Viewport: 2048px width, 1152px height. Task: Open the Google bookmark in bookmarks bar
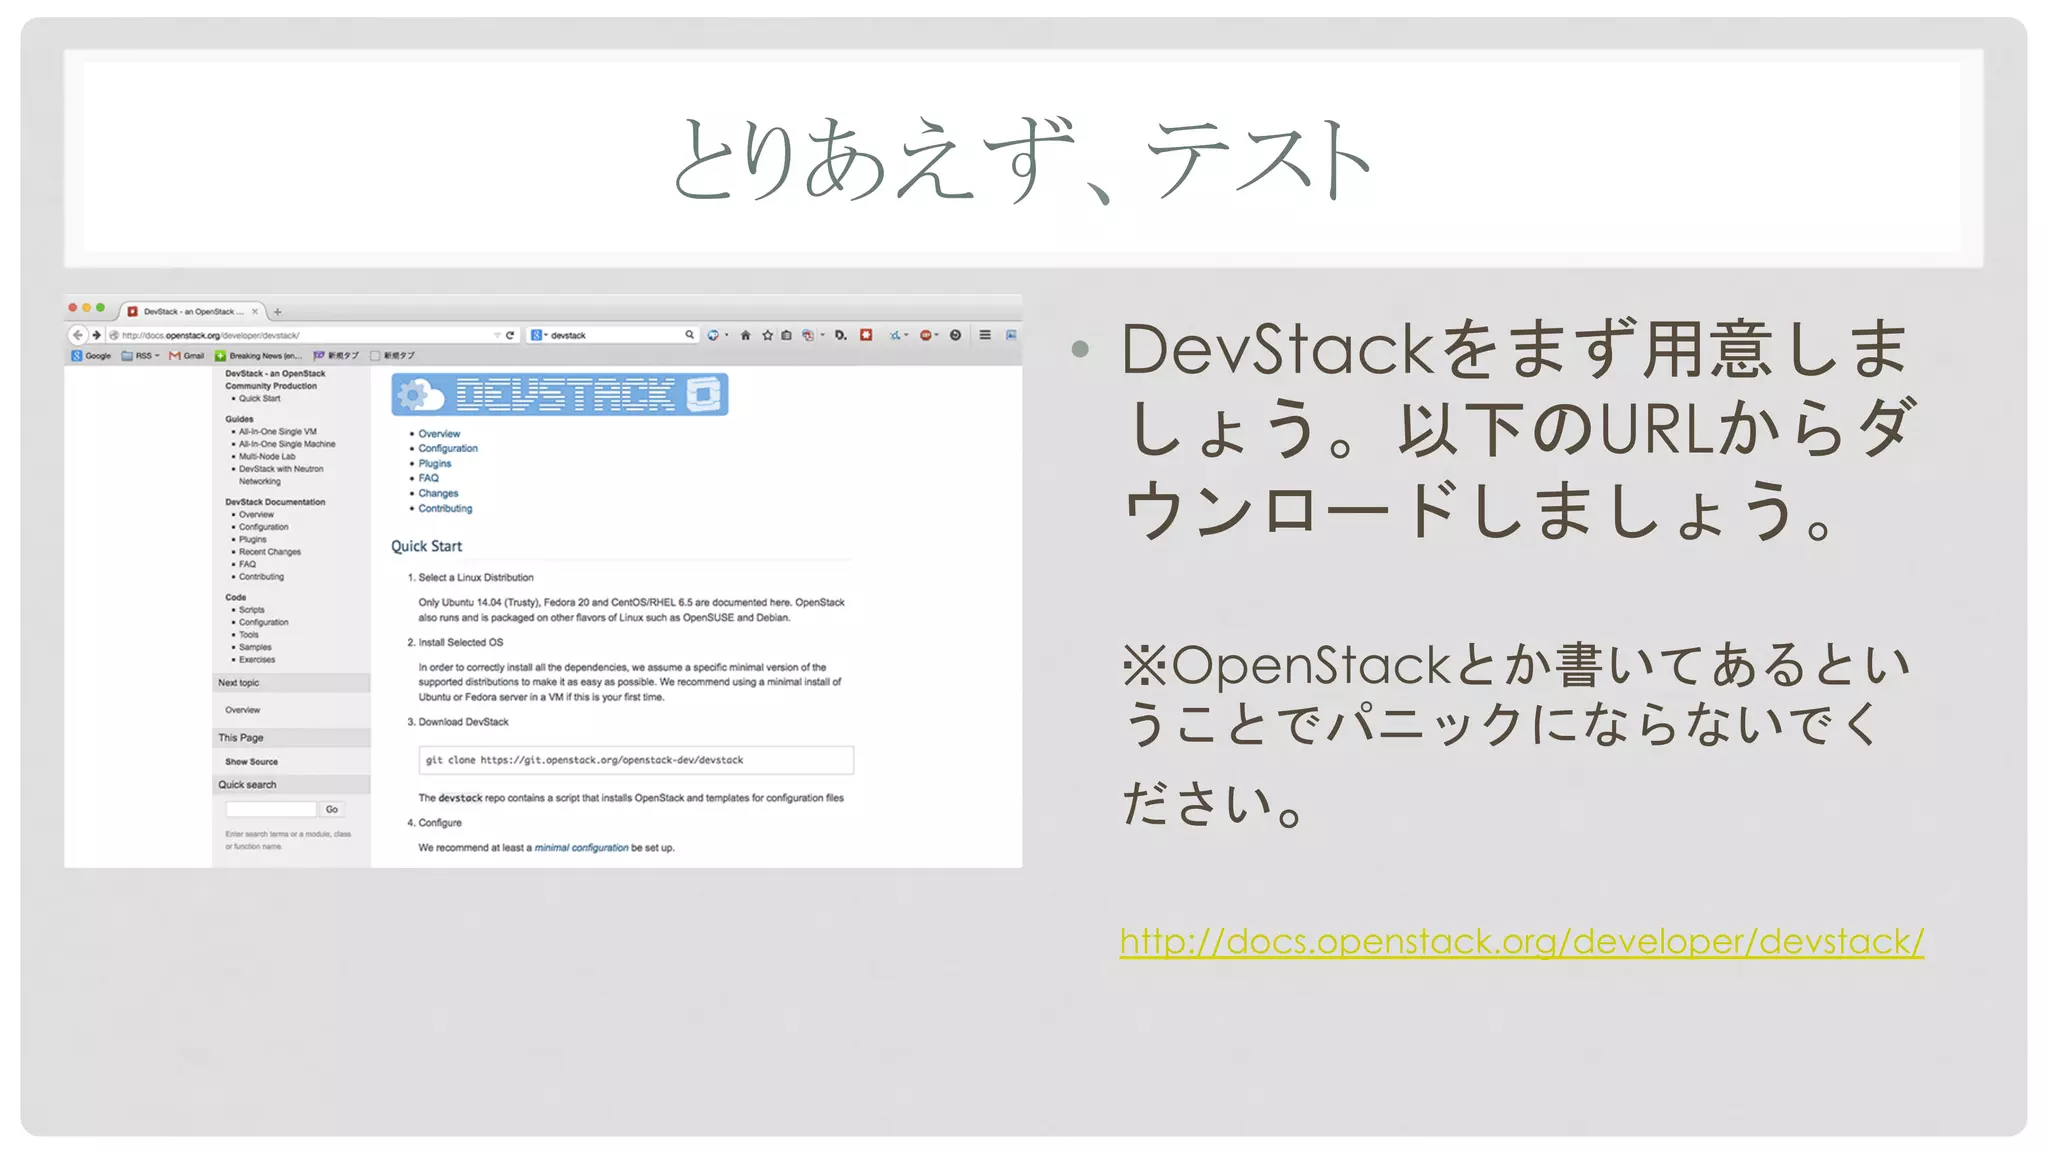(x=91, y=355)
